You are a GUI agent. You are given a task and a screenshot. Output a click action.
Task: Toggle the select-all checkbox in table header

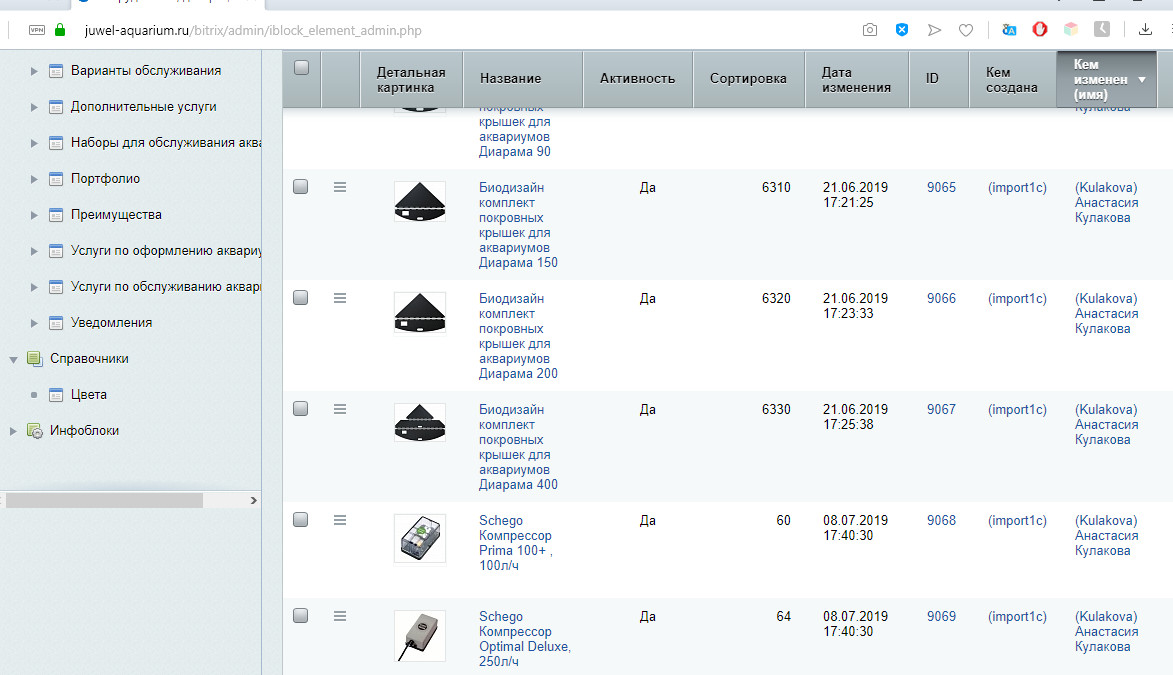(301, 67)
